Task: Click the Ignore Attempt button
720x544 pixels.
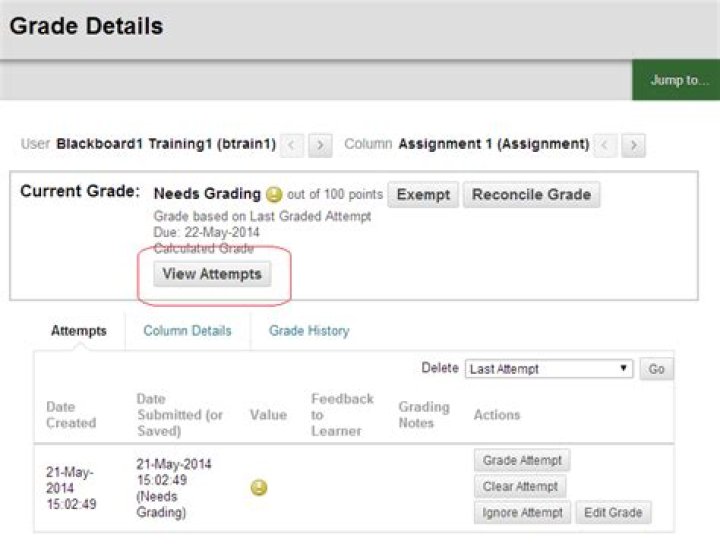Action: tap(522, 513)
